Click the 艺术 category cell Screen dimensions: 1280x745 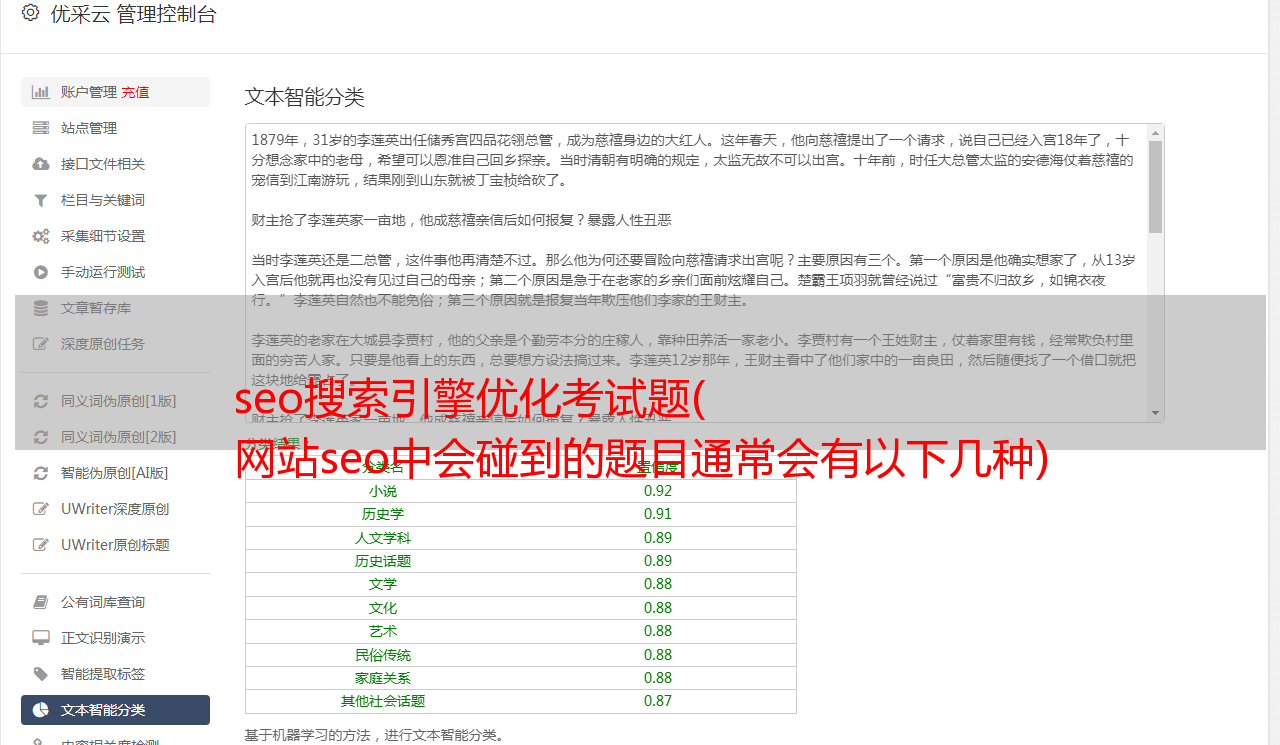coord(383,631)
